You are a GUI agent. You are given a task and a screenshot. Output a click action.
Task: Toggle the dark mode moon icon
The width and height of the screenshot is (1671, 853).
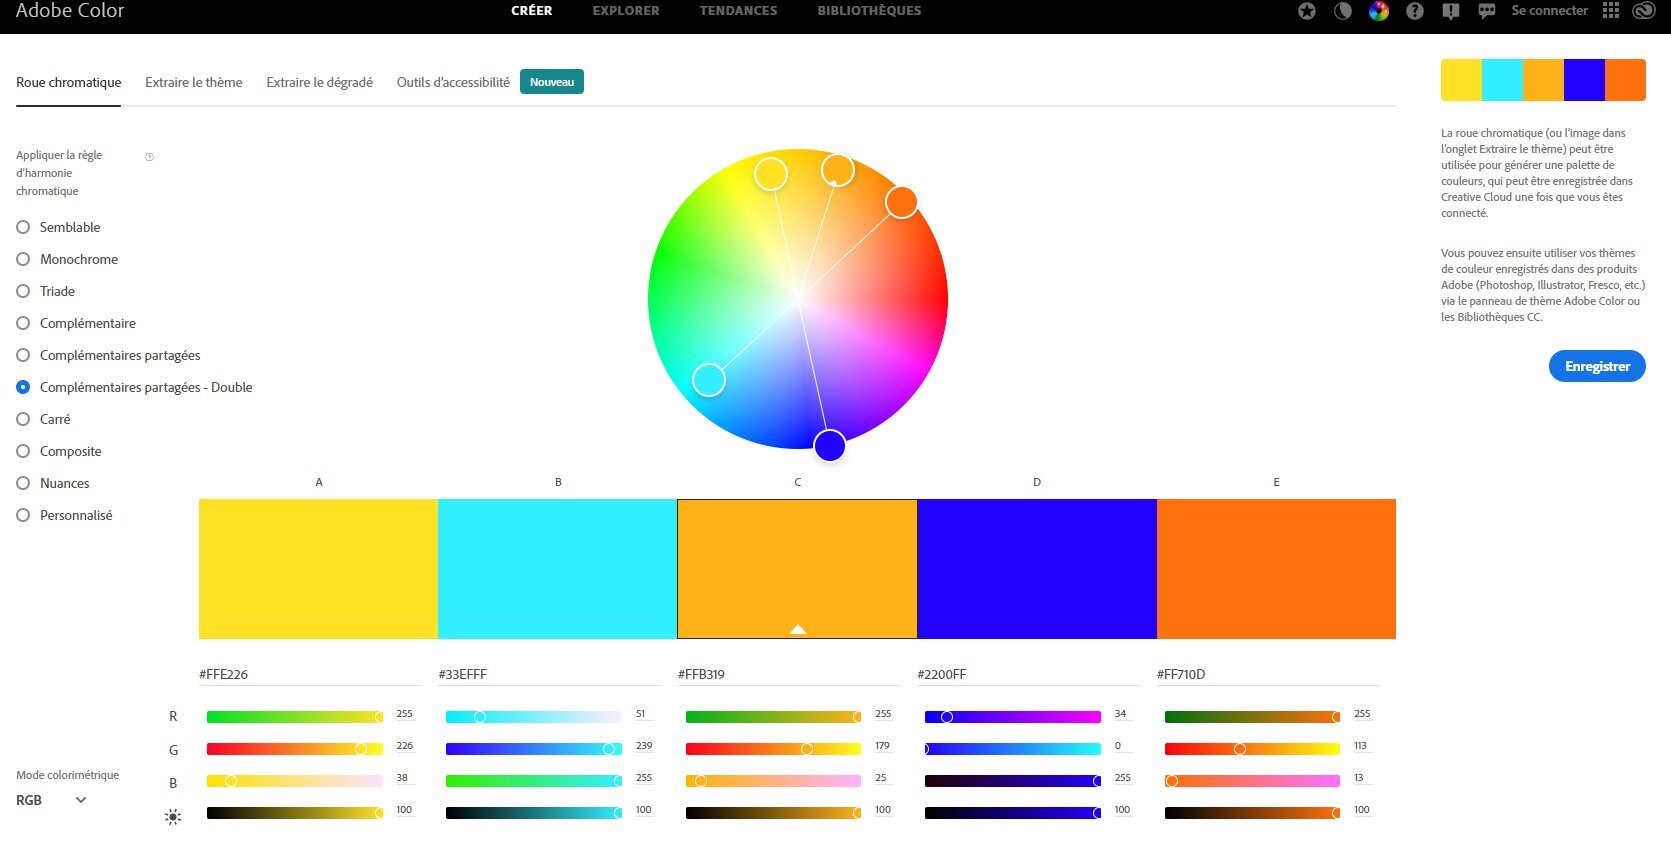1343,11
